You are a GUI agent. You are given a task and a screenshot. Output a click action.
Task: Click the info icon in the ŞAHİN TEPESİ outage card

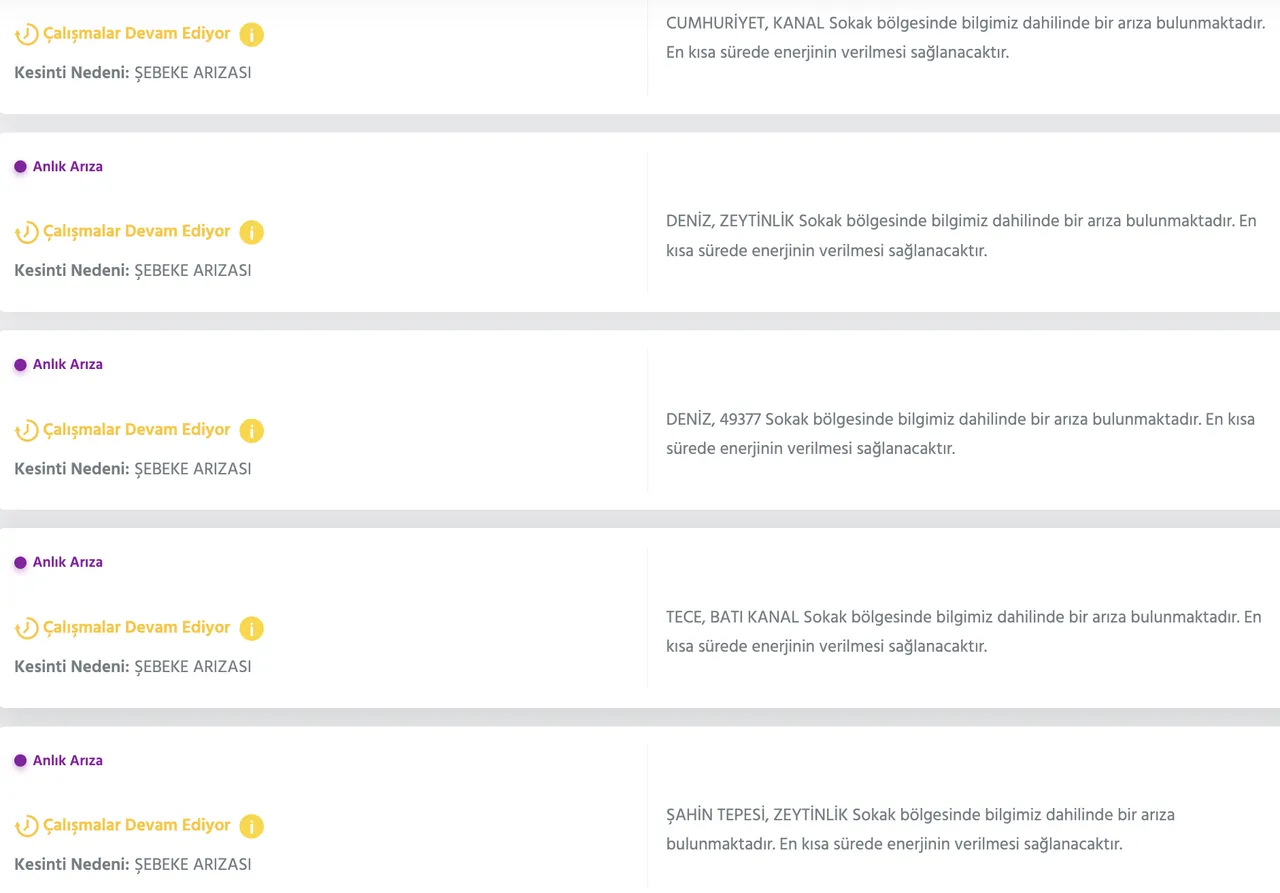click(x=251, y=827)
